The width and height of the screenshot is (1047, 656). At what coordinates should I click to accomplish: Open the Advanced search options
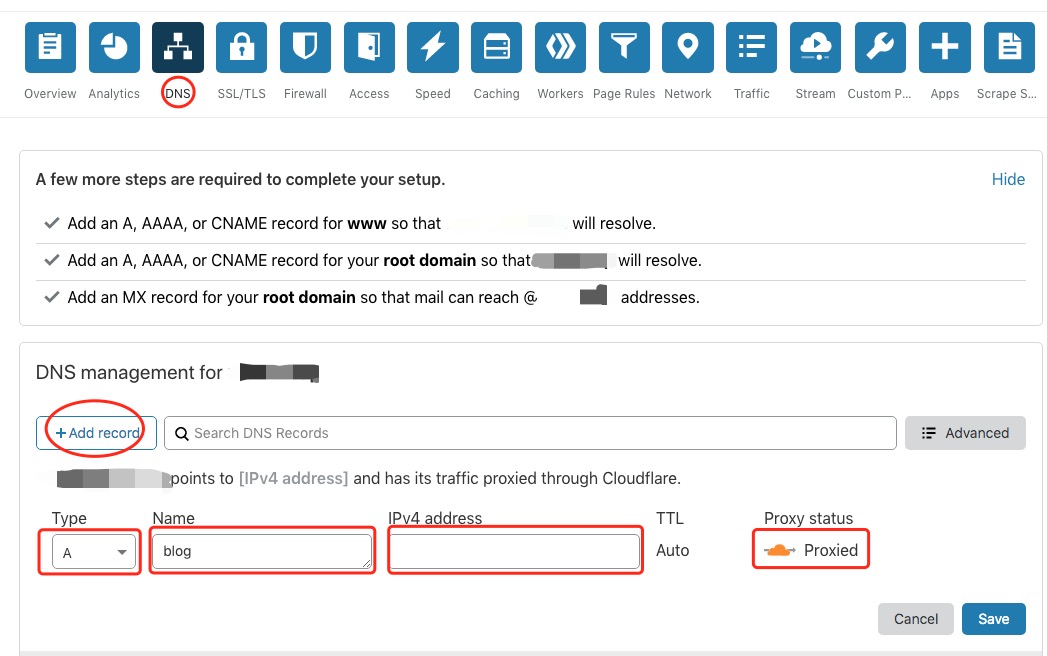(965, 433)
